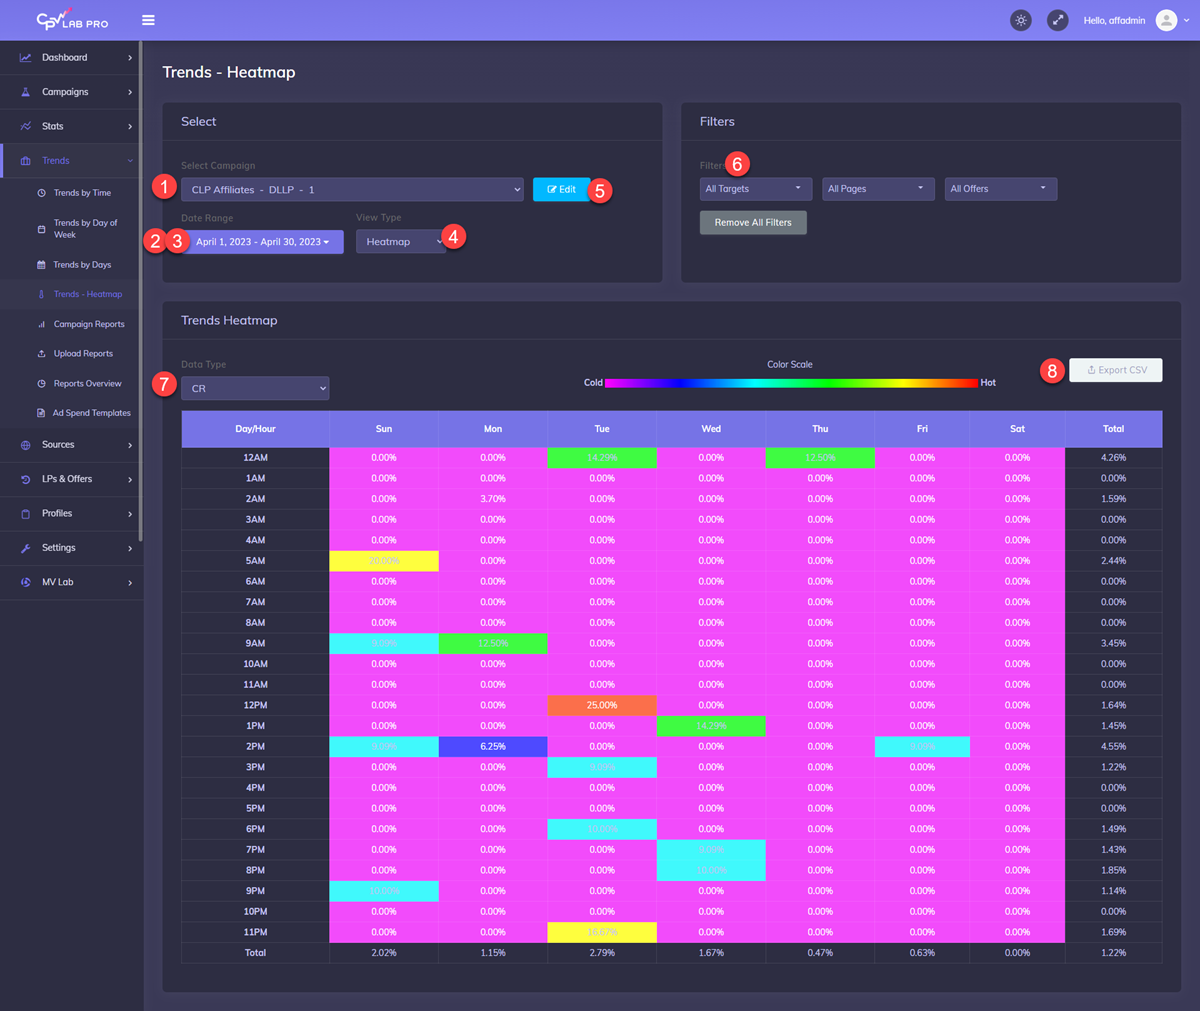This screenshot has width=1200, height=1011.
Task: Click the fullscreen expand arrows icon
Action: point(1057,20)
